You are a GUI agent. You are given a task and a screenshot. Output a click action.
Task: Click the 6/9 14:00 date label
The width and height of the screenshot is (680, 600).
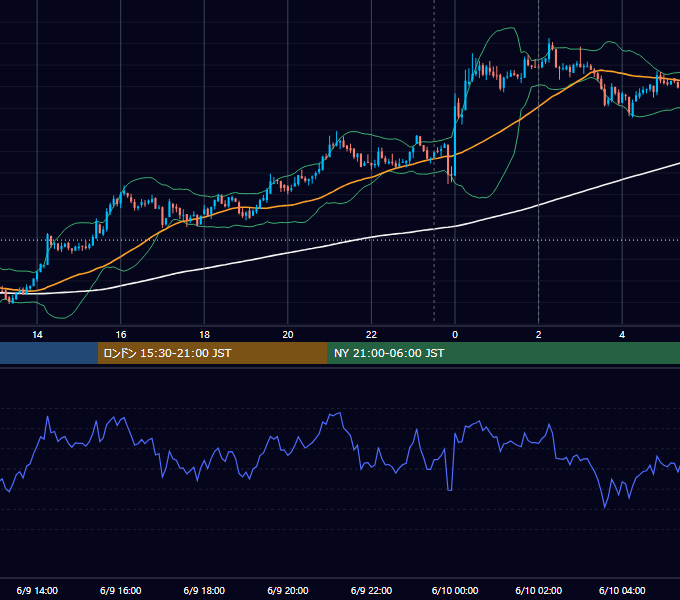coord(37,590)
